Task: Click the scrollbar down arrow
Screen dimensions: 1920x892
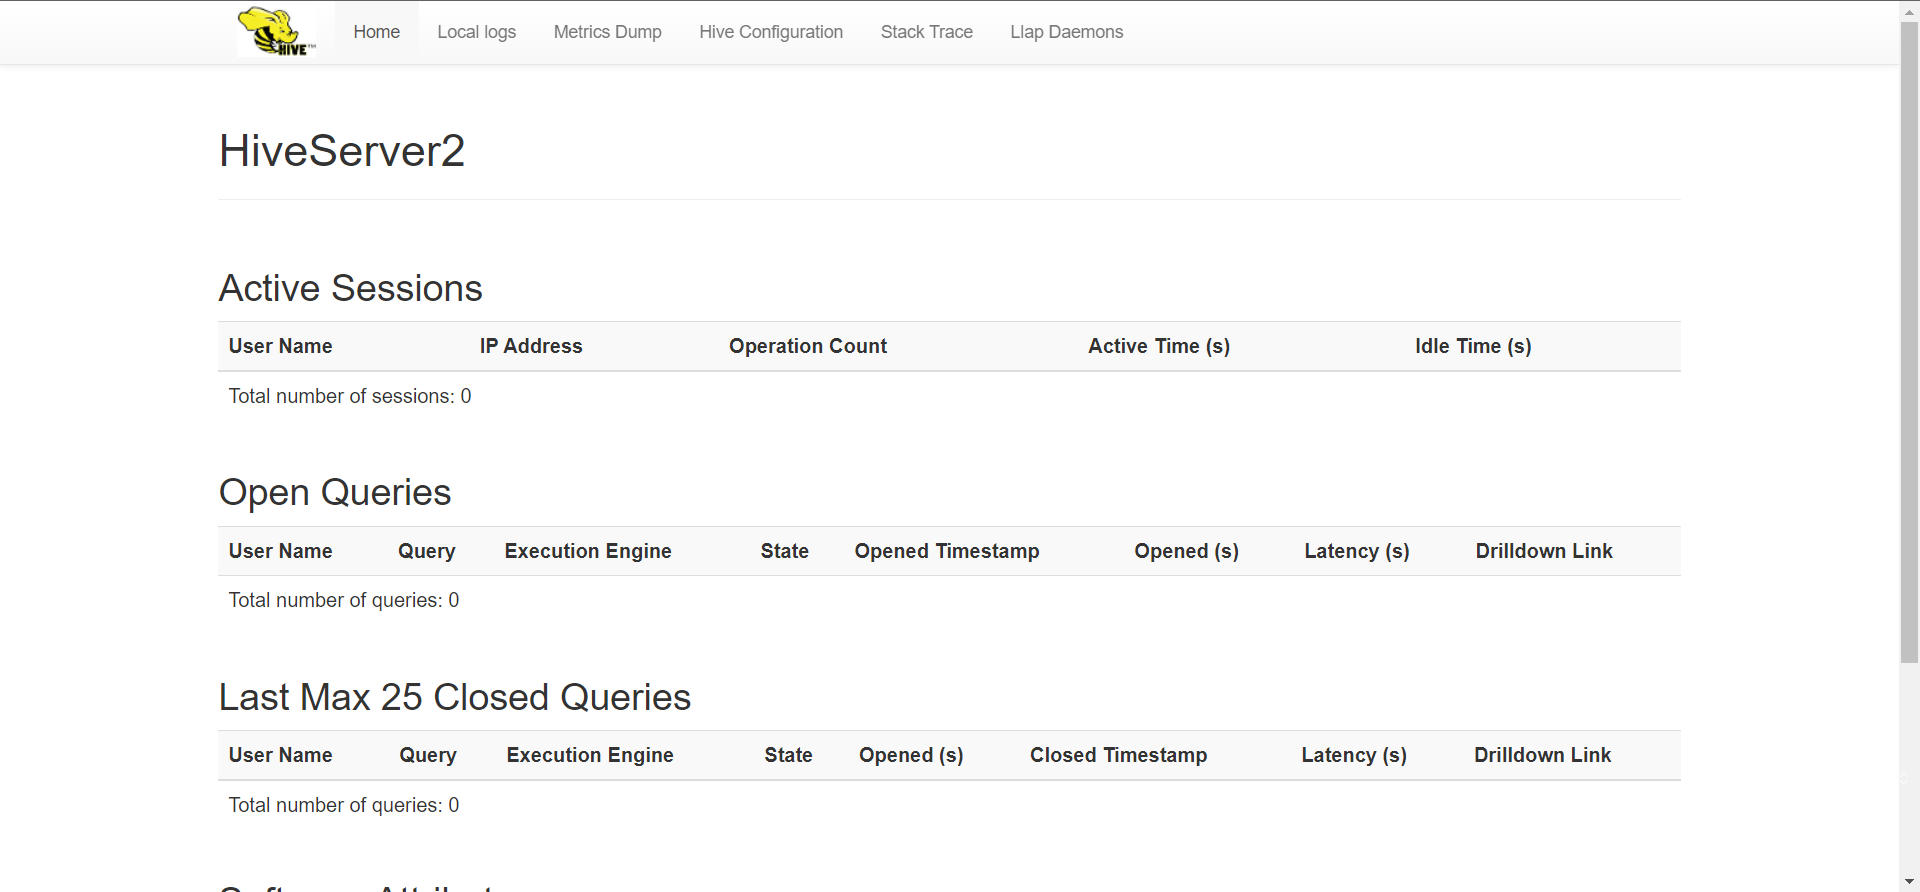Action: [x=1909, y=882]
